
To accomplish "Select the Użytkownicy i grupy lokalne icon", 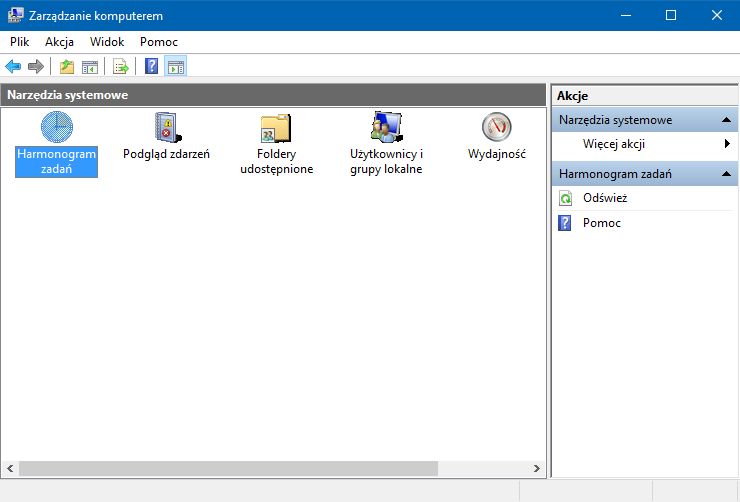I will [386, 127].
